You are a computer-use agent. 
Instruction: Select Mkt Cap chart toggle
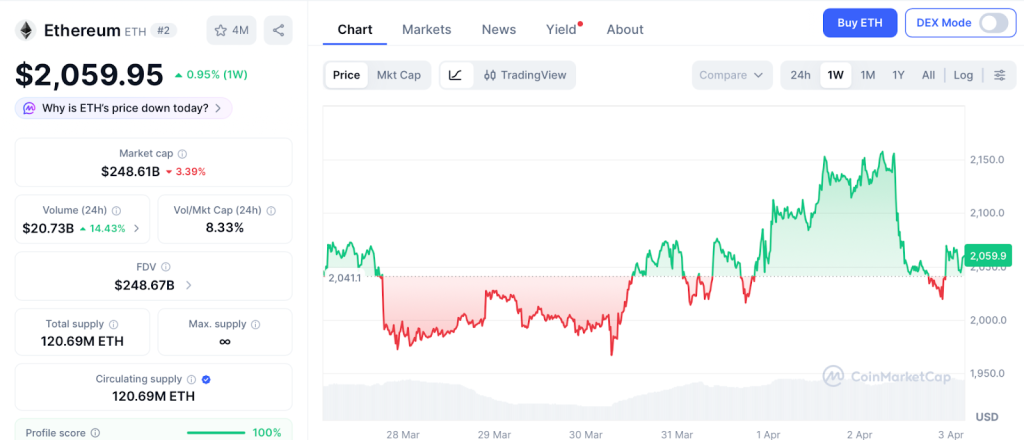tap(398, 75)
